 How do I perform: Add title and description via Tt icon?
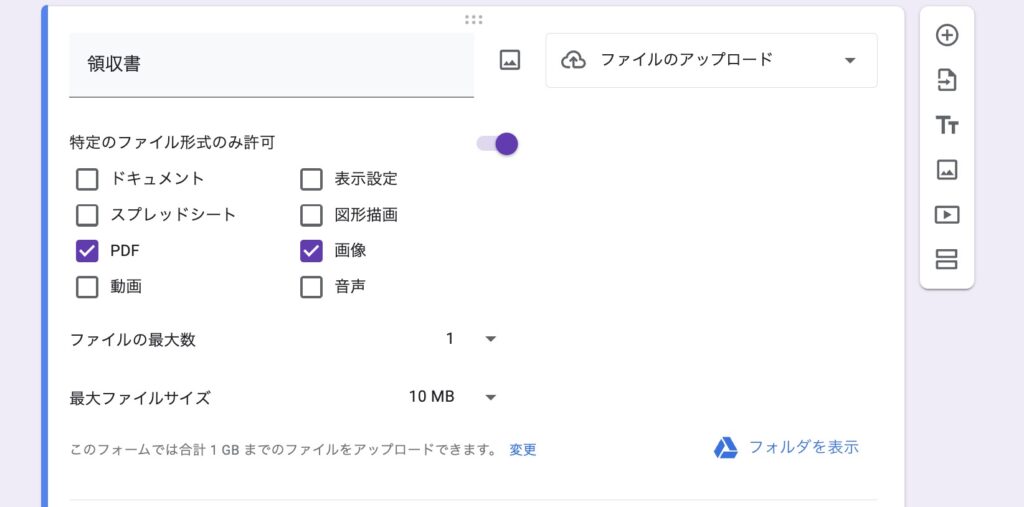point(946,125)
